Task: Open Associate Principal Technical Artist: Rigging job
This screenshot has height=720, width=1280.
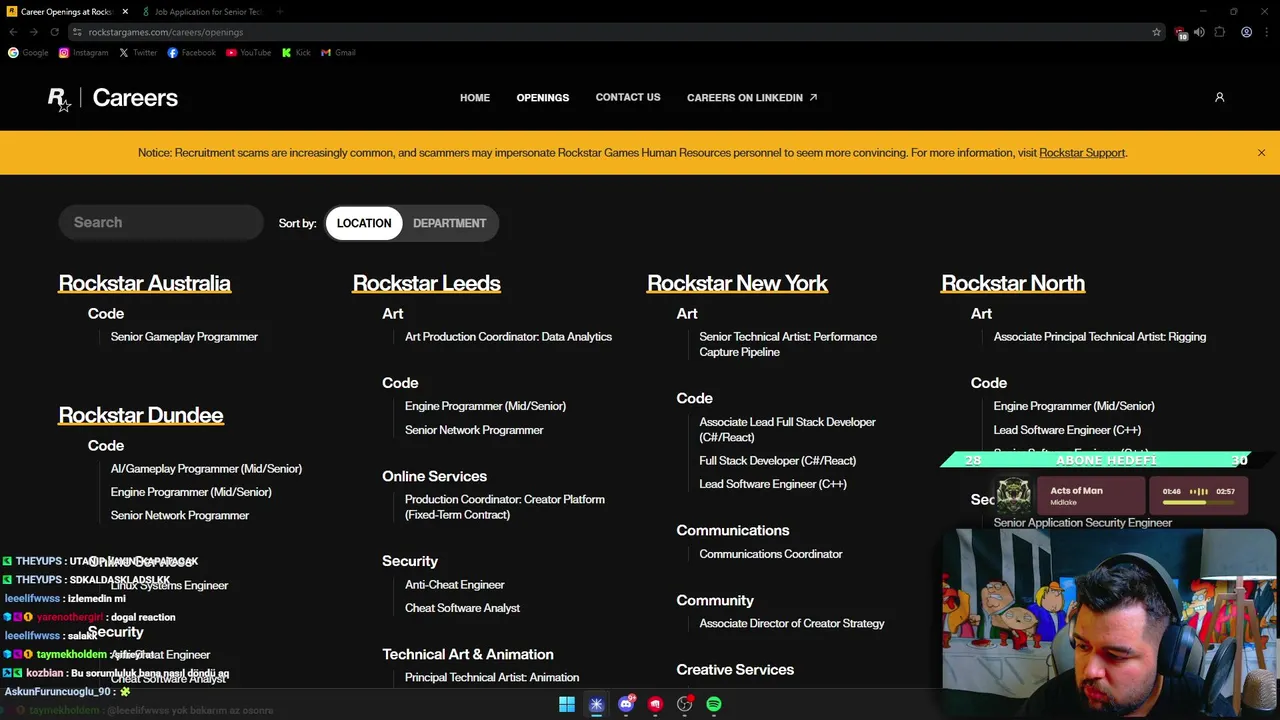Action: click(x=1100, y=337)
